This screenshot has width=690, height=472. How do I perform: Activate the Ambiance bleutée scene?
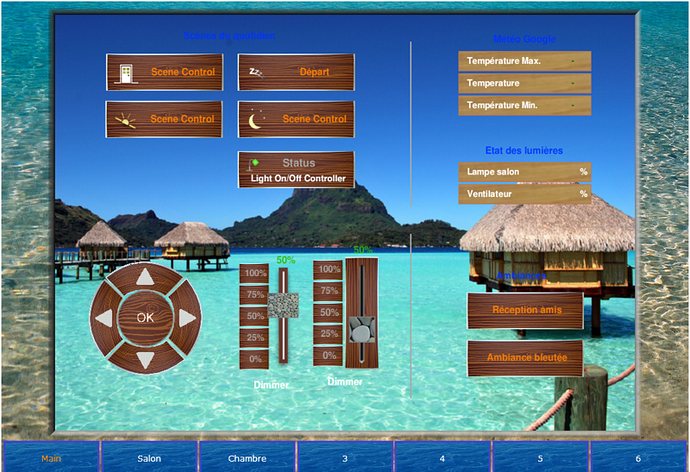point(525,358)
